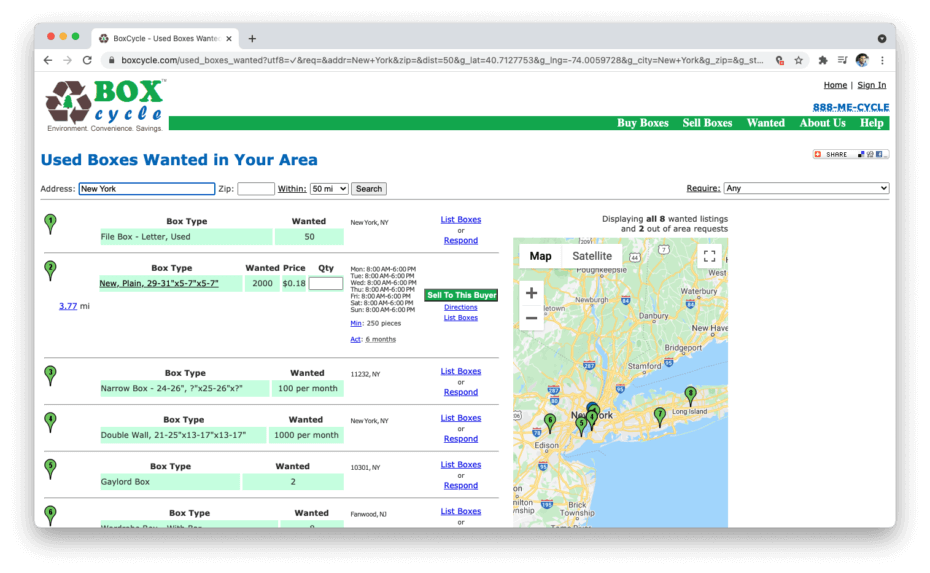The width and height of the screenshot is (930, 573).
Task: Click the site lock icon in address bar
Action: (x=111, y=60)
